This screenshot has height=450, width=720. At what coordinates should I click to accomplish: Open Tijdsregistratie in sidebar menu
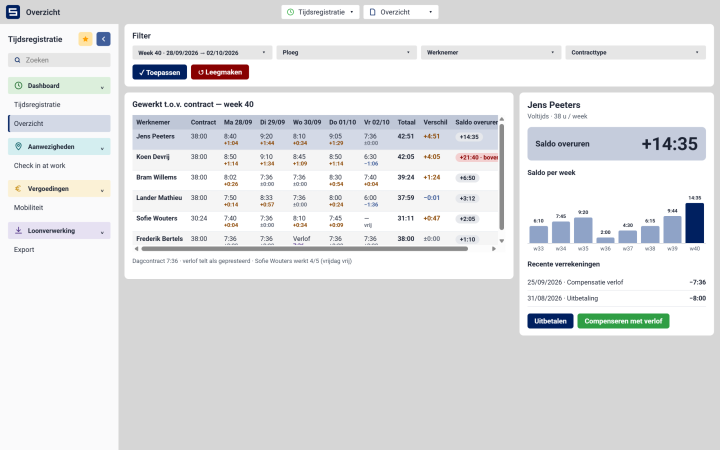59,105
